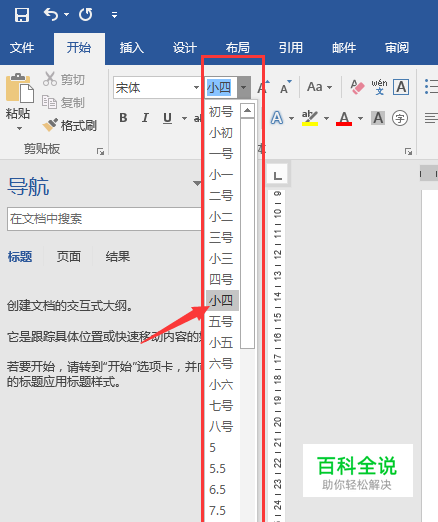Viewport: 438px width, 522px height.
Task: Switch to the 引用 tab
Action: (x=291, y=48)
